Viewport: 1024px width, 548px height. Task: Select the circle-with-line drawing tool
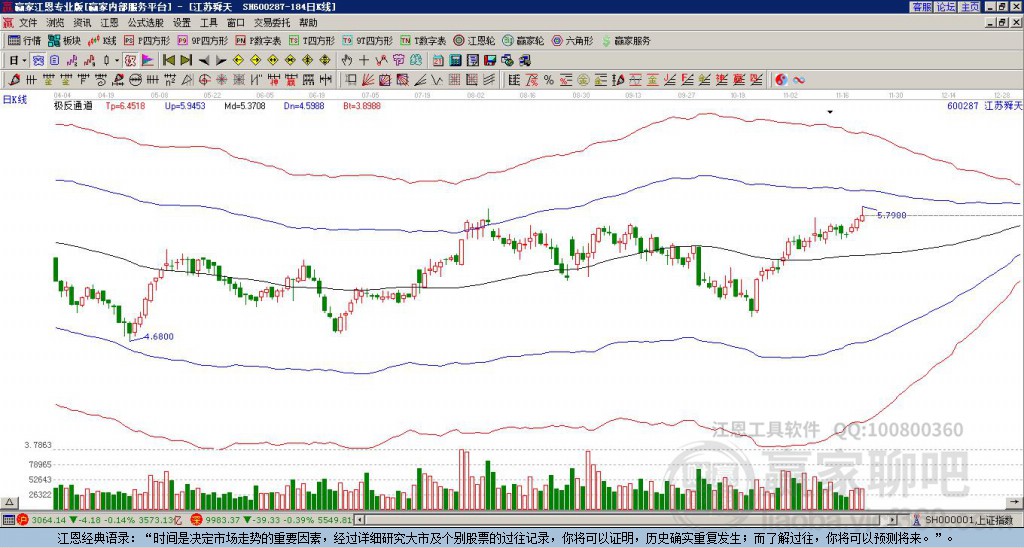tap(135, 80)
